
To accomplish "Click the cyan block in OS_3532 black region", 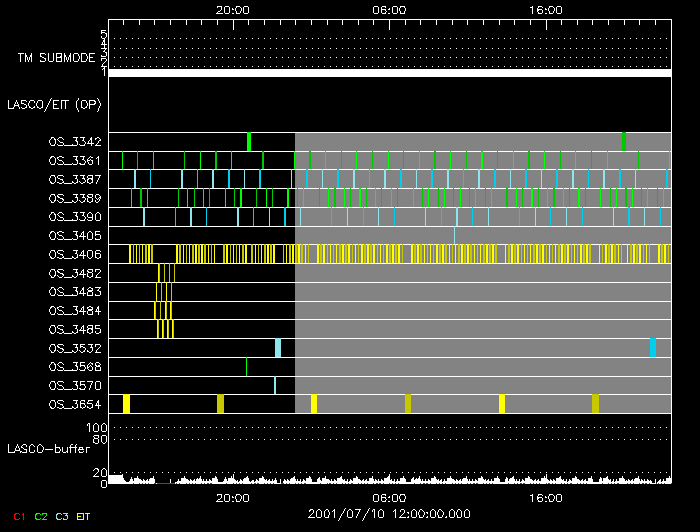I will tap(278, 347).
